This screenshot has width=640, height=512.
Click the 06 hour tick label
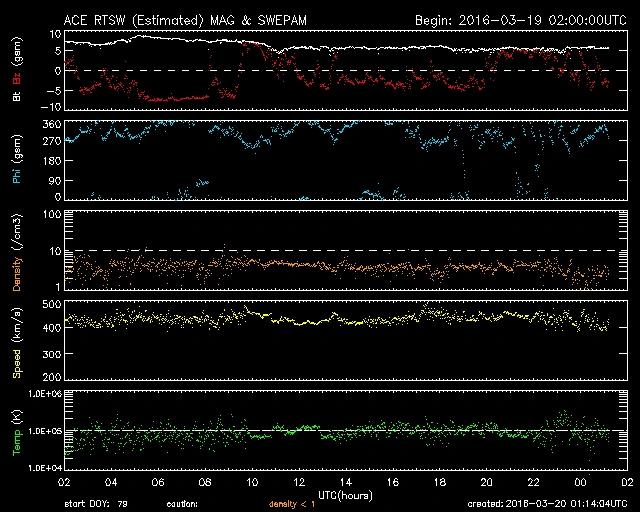tap(158, 483)
